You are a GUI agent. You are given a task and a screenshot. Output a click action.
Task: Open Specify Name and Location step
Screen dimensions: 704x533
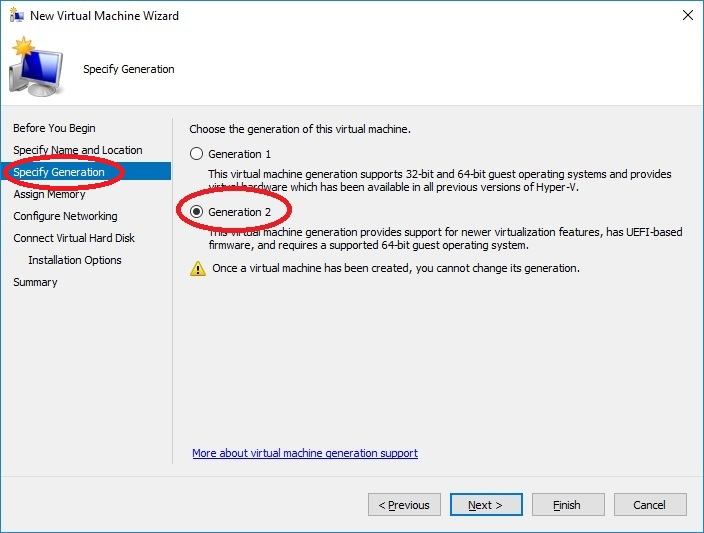tap(78, 150)
